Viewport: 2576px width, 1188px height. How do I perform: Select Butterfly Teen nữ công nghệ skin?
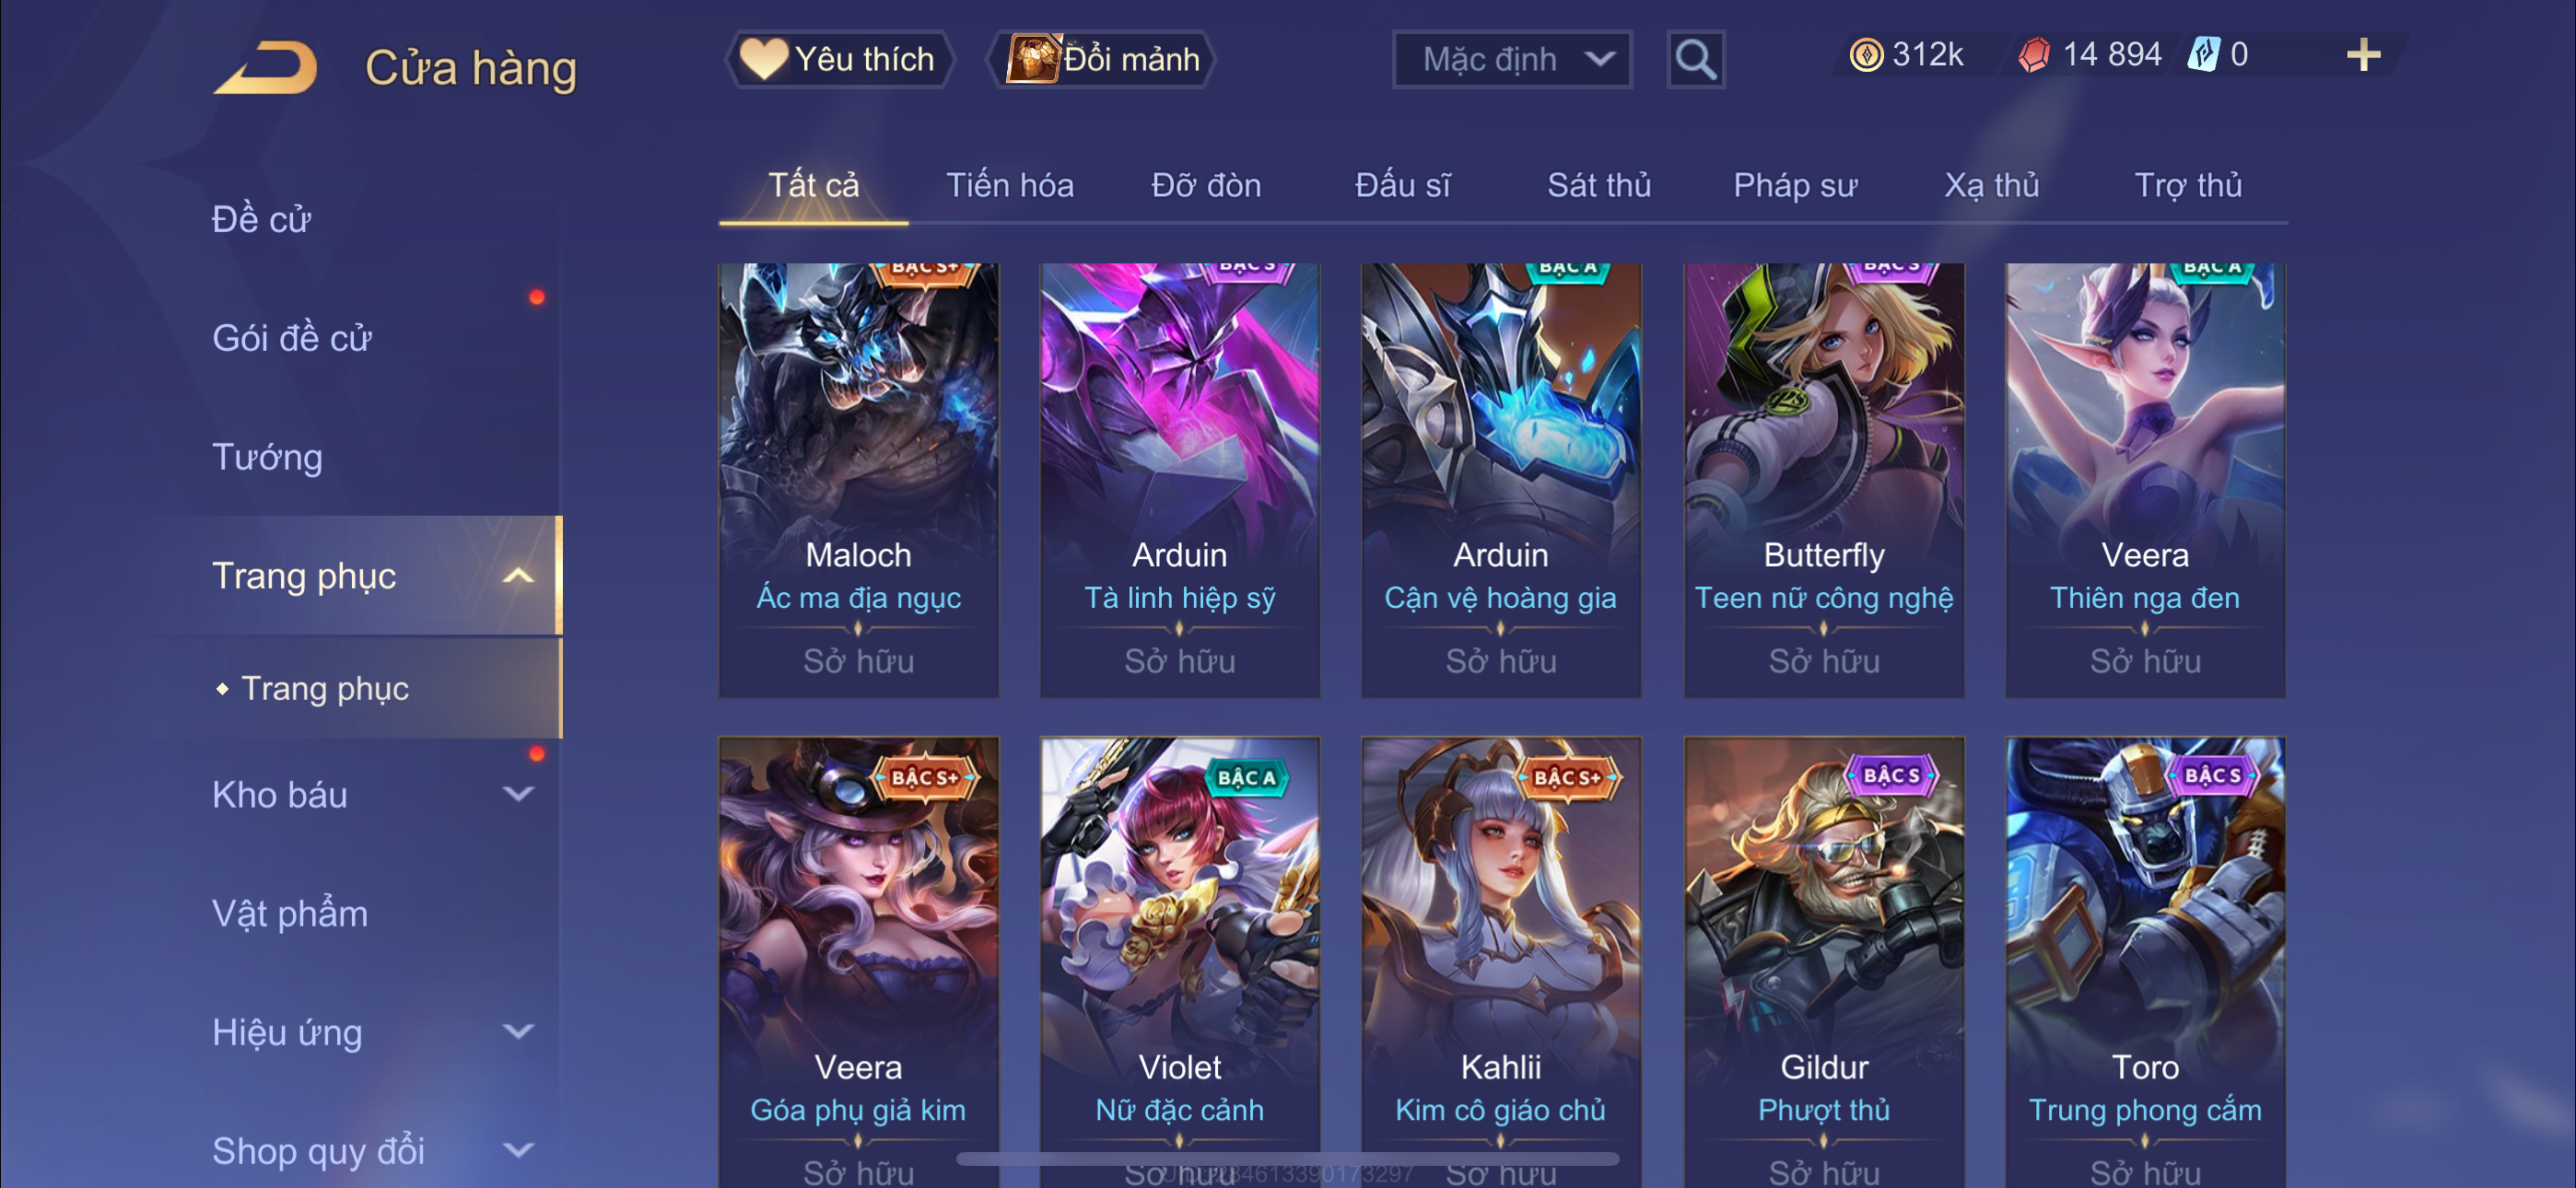click(1824, 480)
